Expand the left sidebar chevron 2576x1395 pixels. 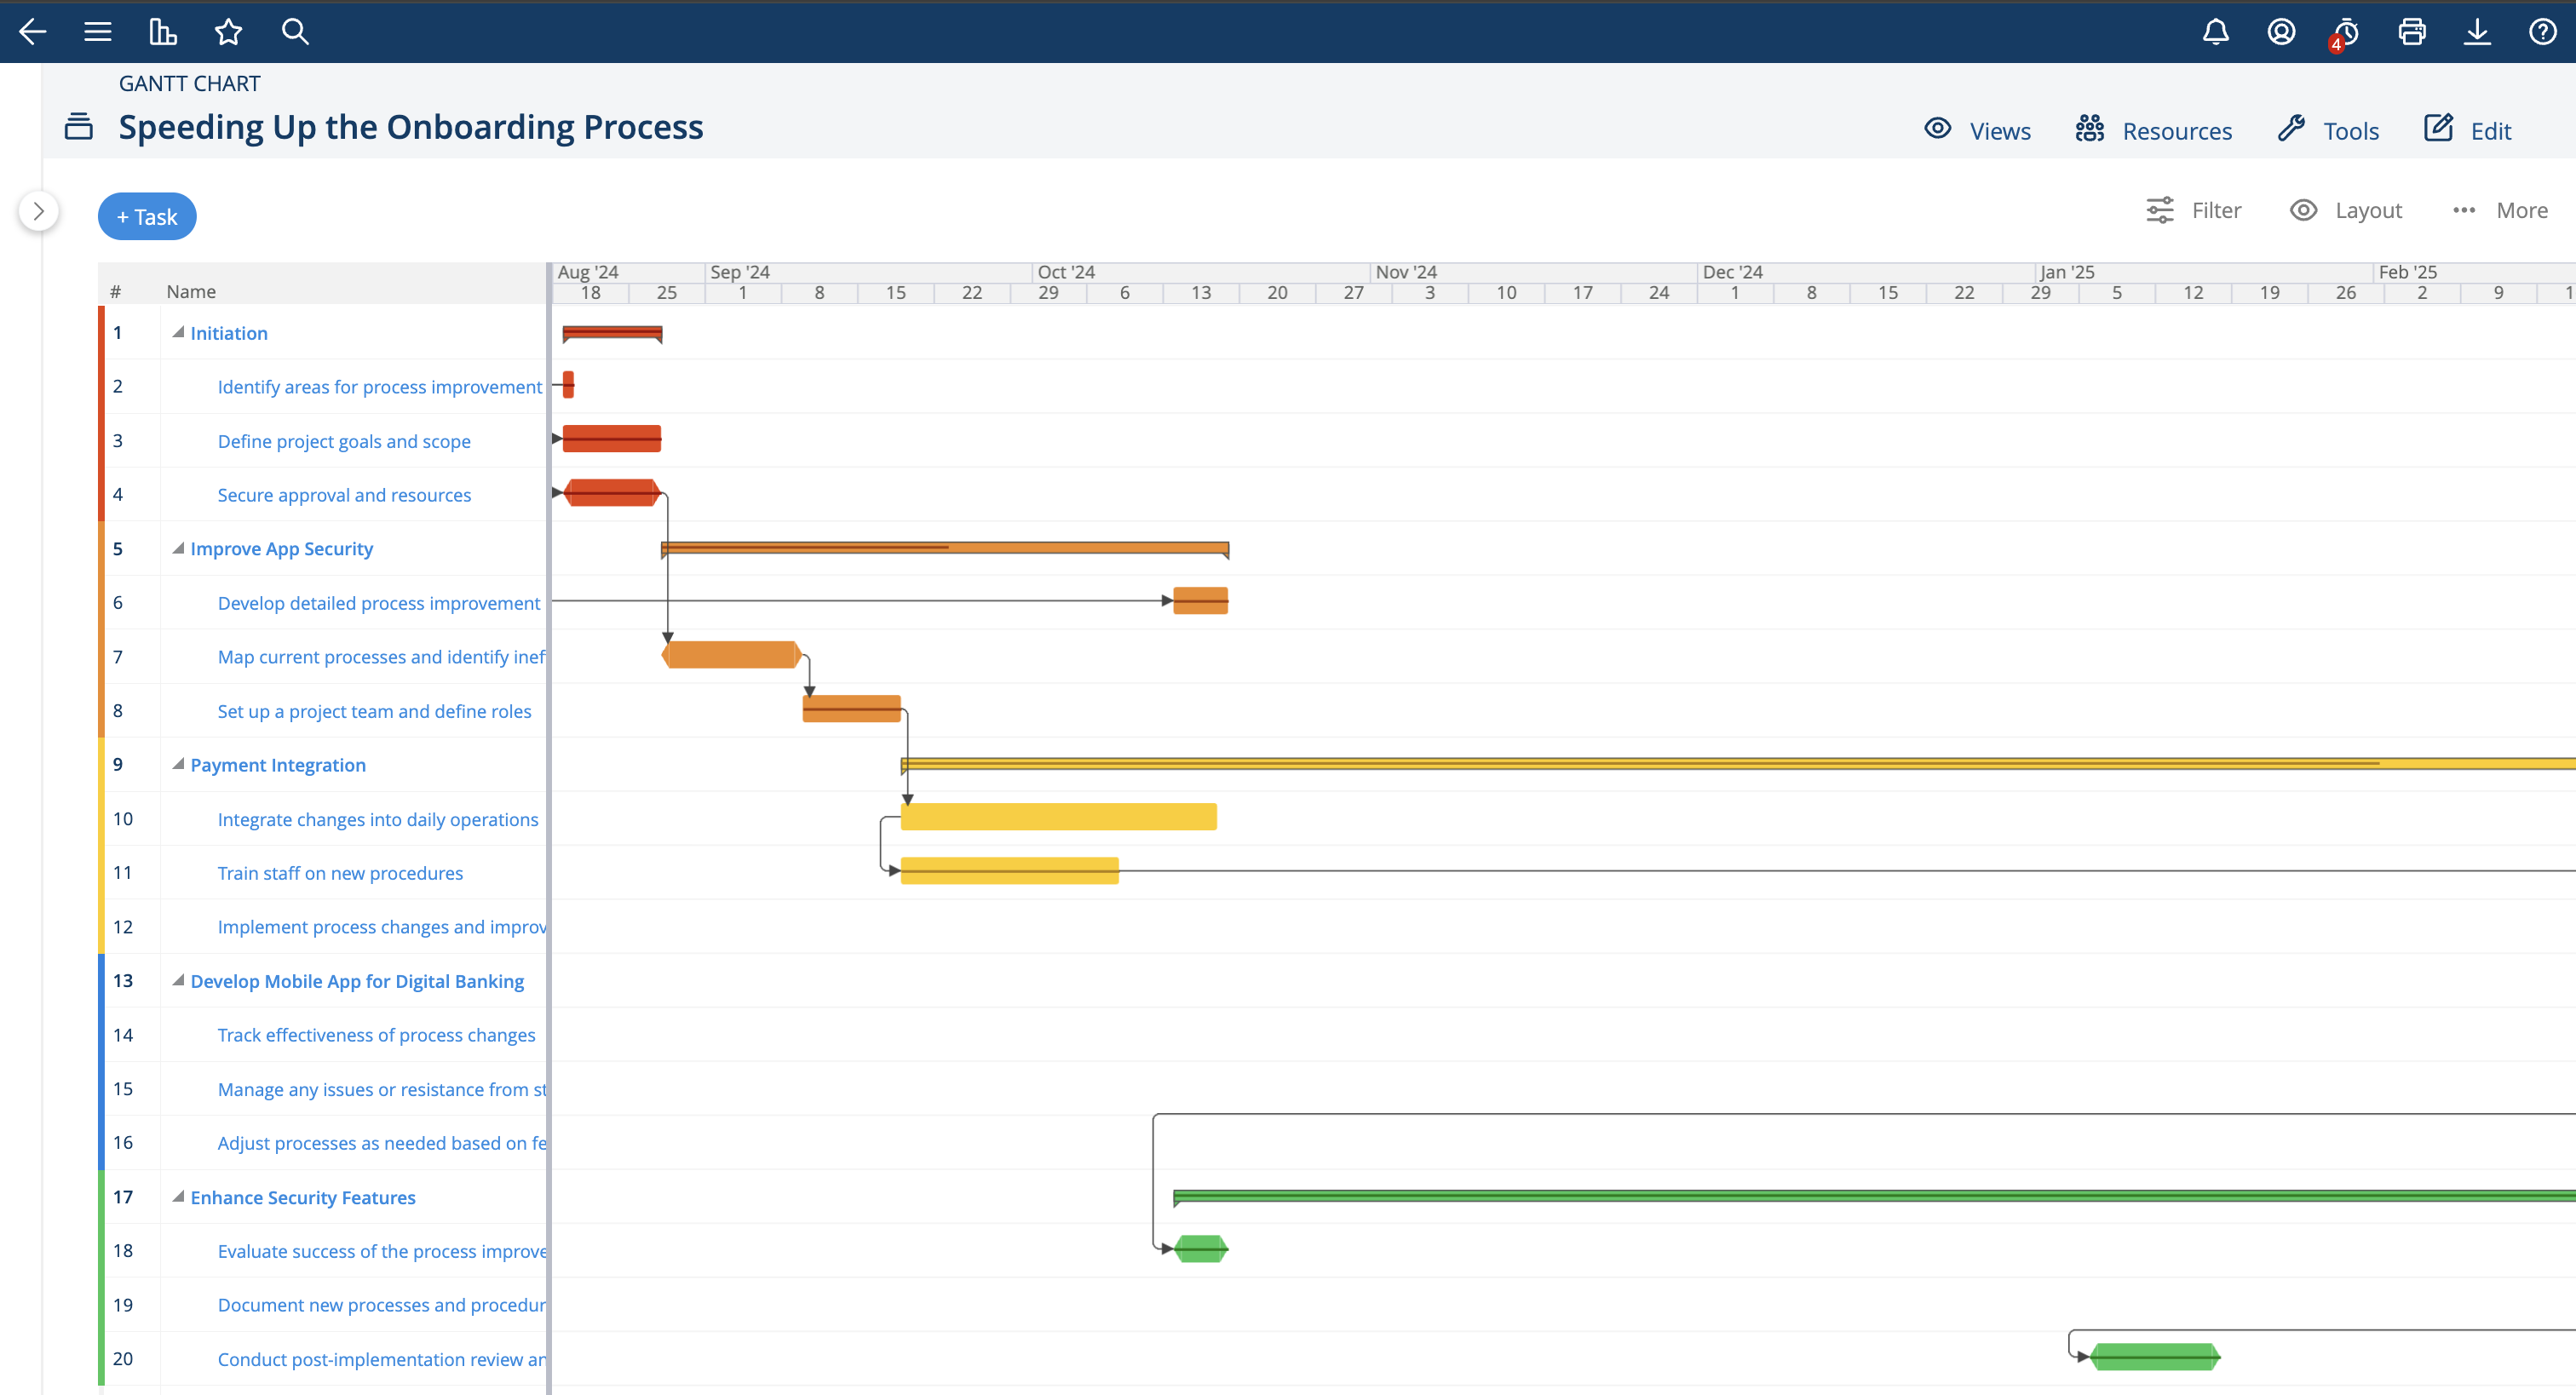[38, 211]
